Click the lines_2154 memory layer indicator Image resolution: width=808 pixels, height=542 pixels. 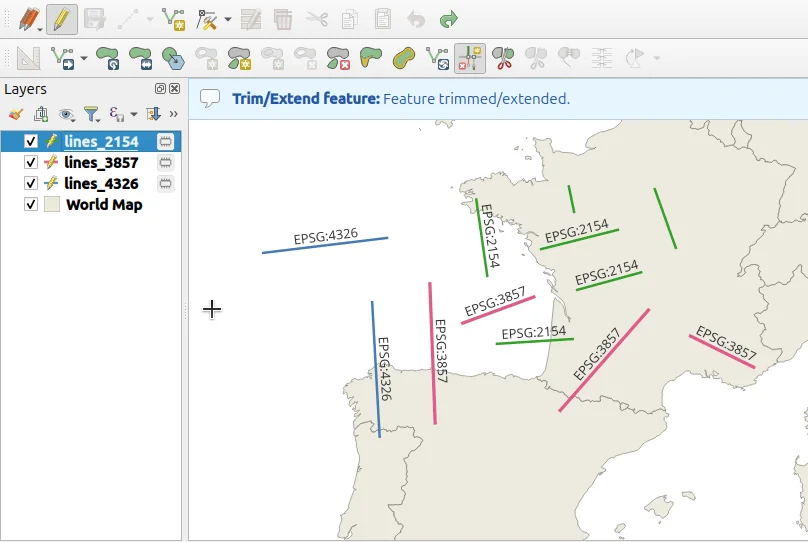[166, 142]
